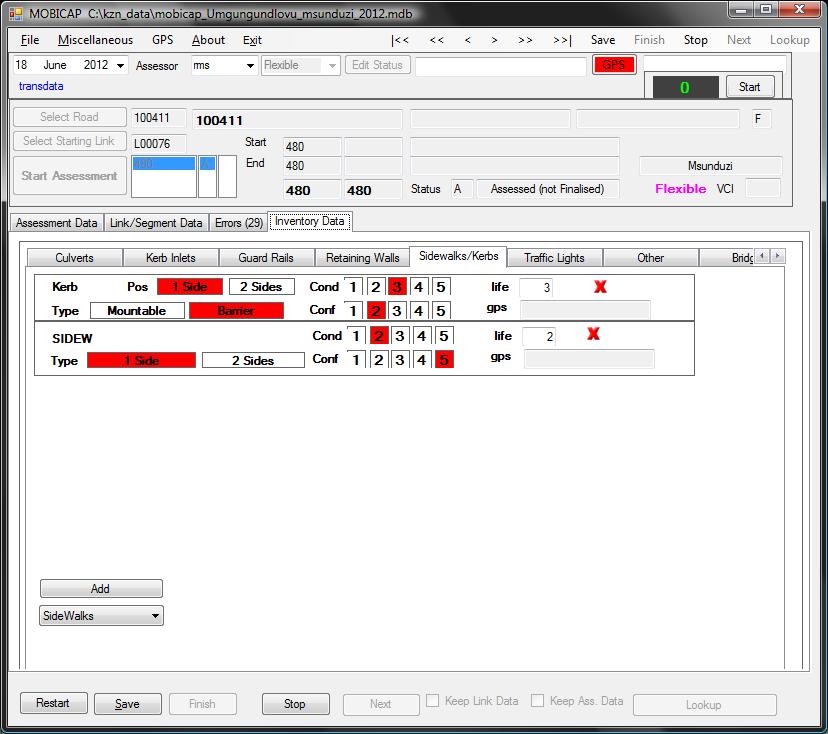Switch to the Traffic Lights tab
The width and height of the screenshot is (828, 734).
pyautogui.click(x=554, y=258)
